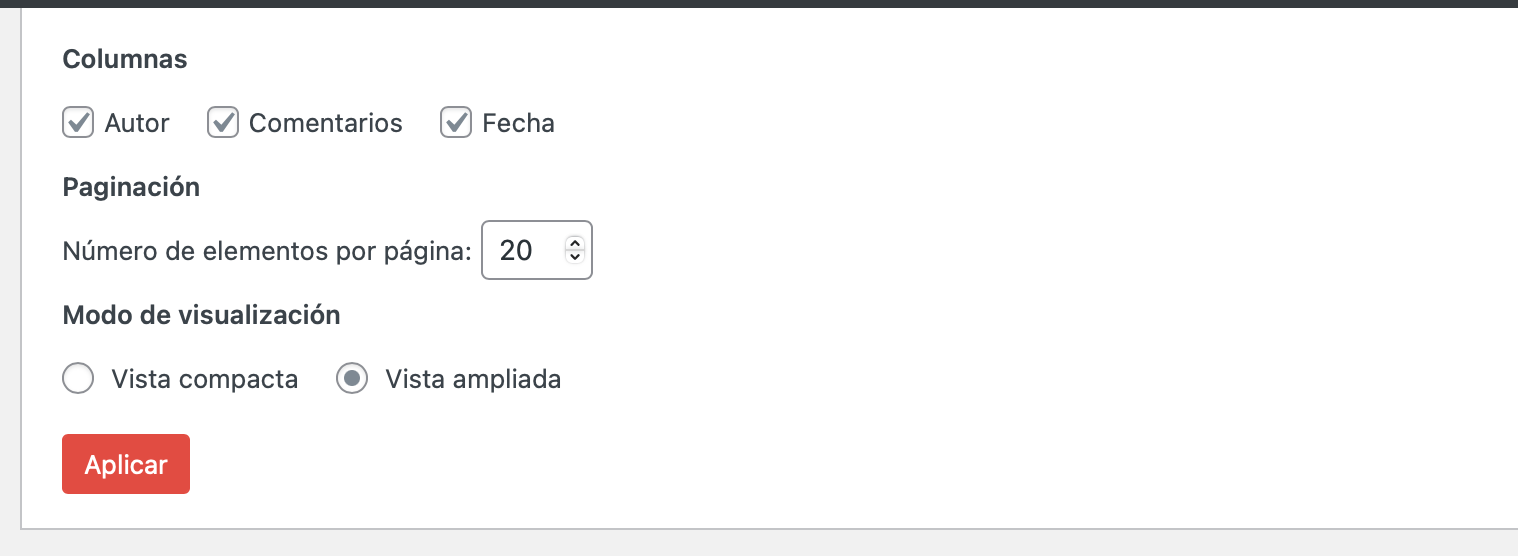Click the "Comentarios" label text
Image resolution: width=1518 pixels, height=556 pixels.
pos(326,123)
